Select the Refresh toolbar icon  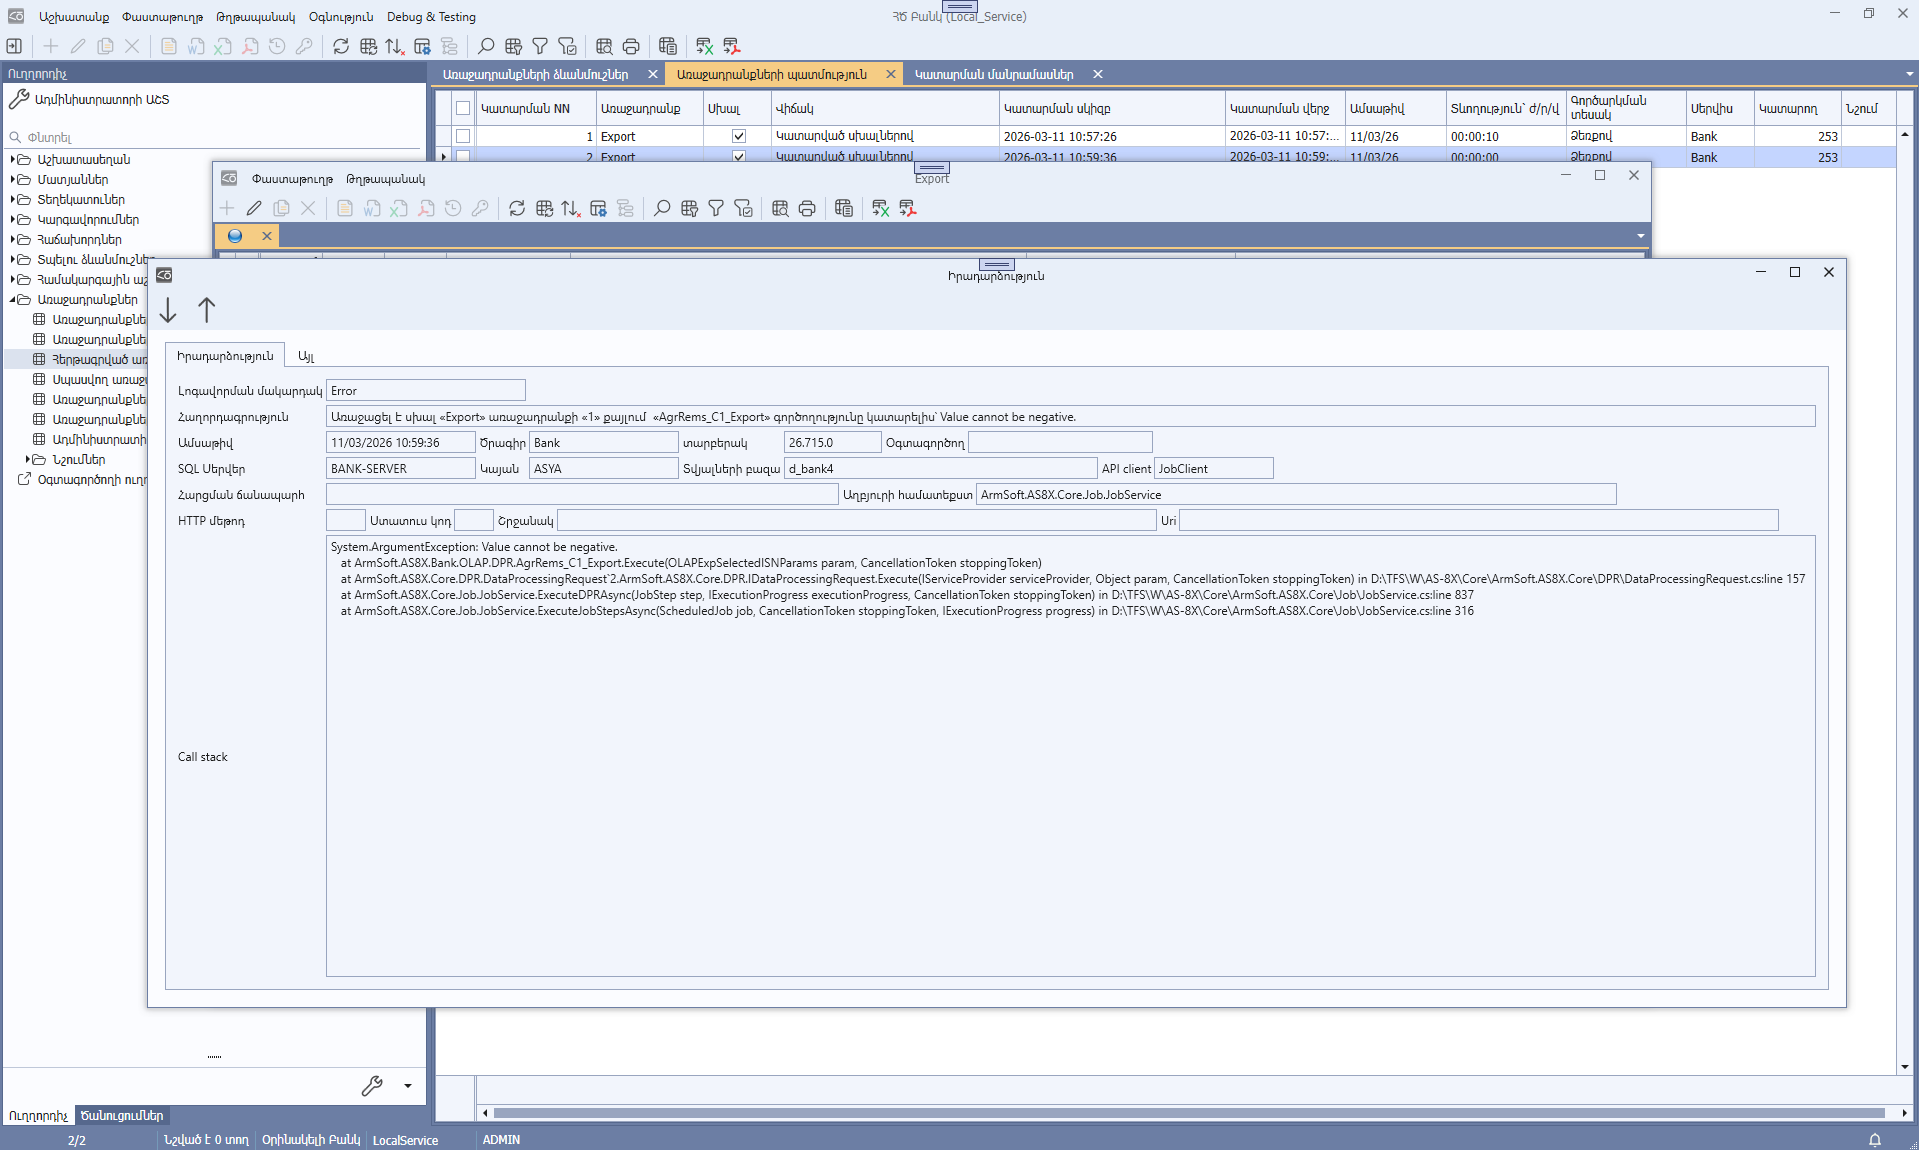pyautogui.click(x=341, y=46)
